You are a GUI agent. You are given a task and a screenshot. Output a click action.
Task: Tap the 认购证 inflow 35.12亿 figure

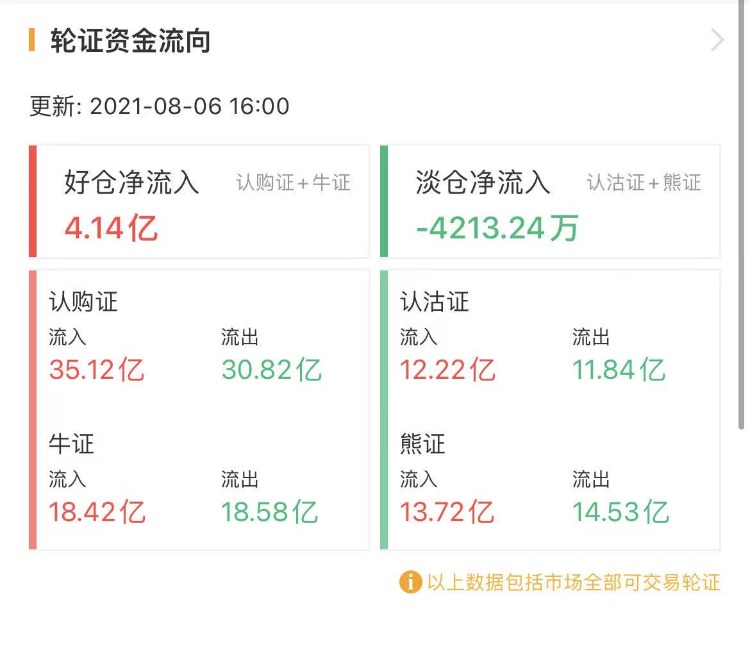pos(97,370)
